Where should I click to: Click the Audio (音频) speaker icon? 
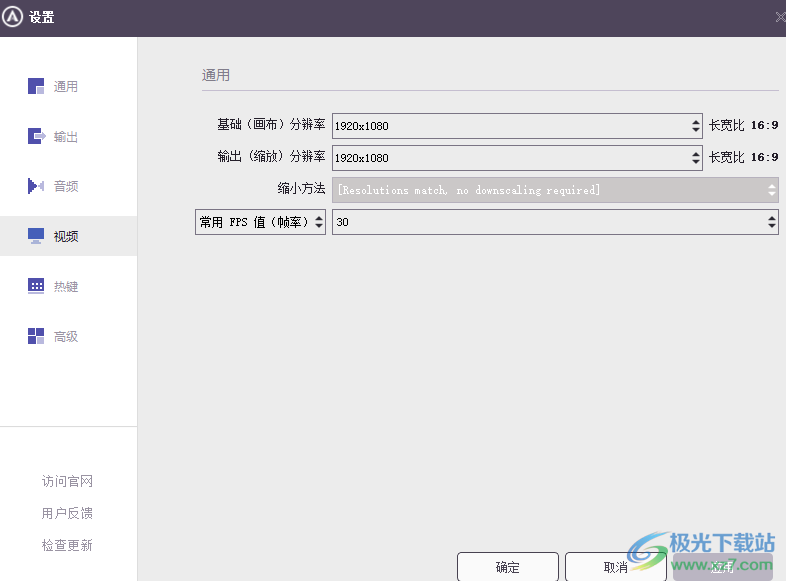point(36,186)
